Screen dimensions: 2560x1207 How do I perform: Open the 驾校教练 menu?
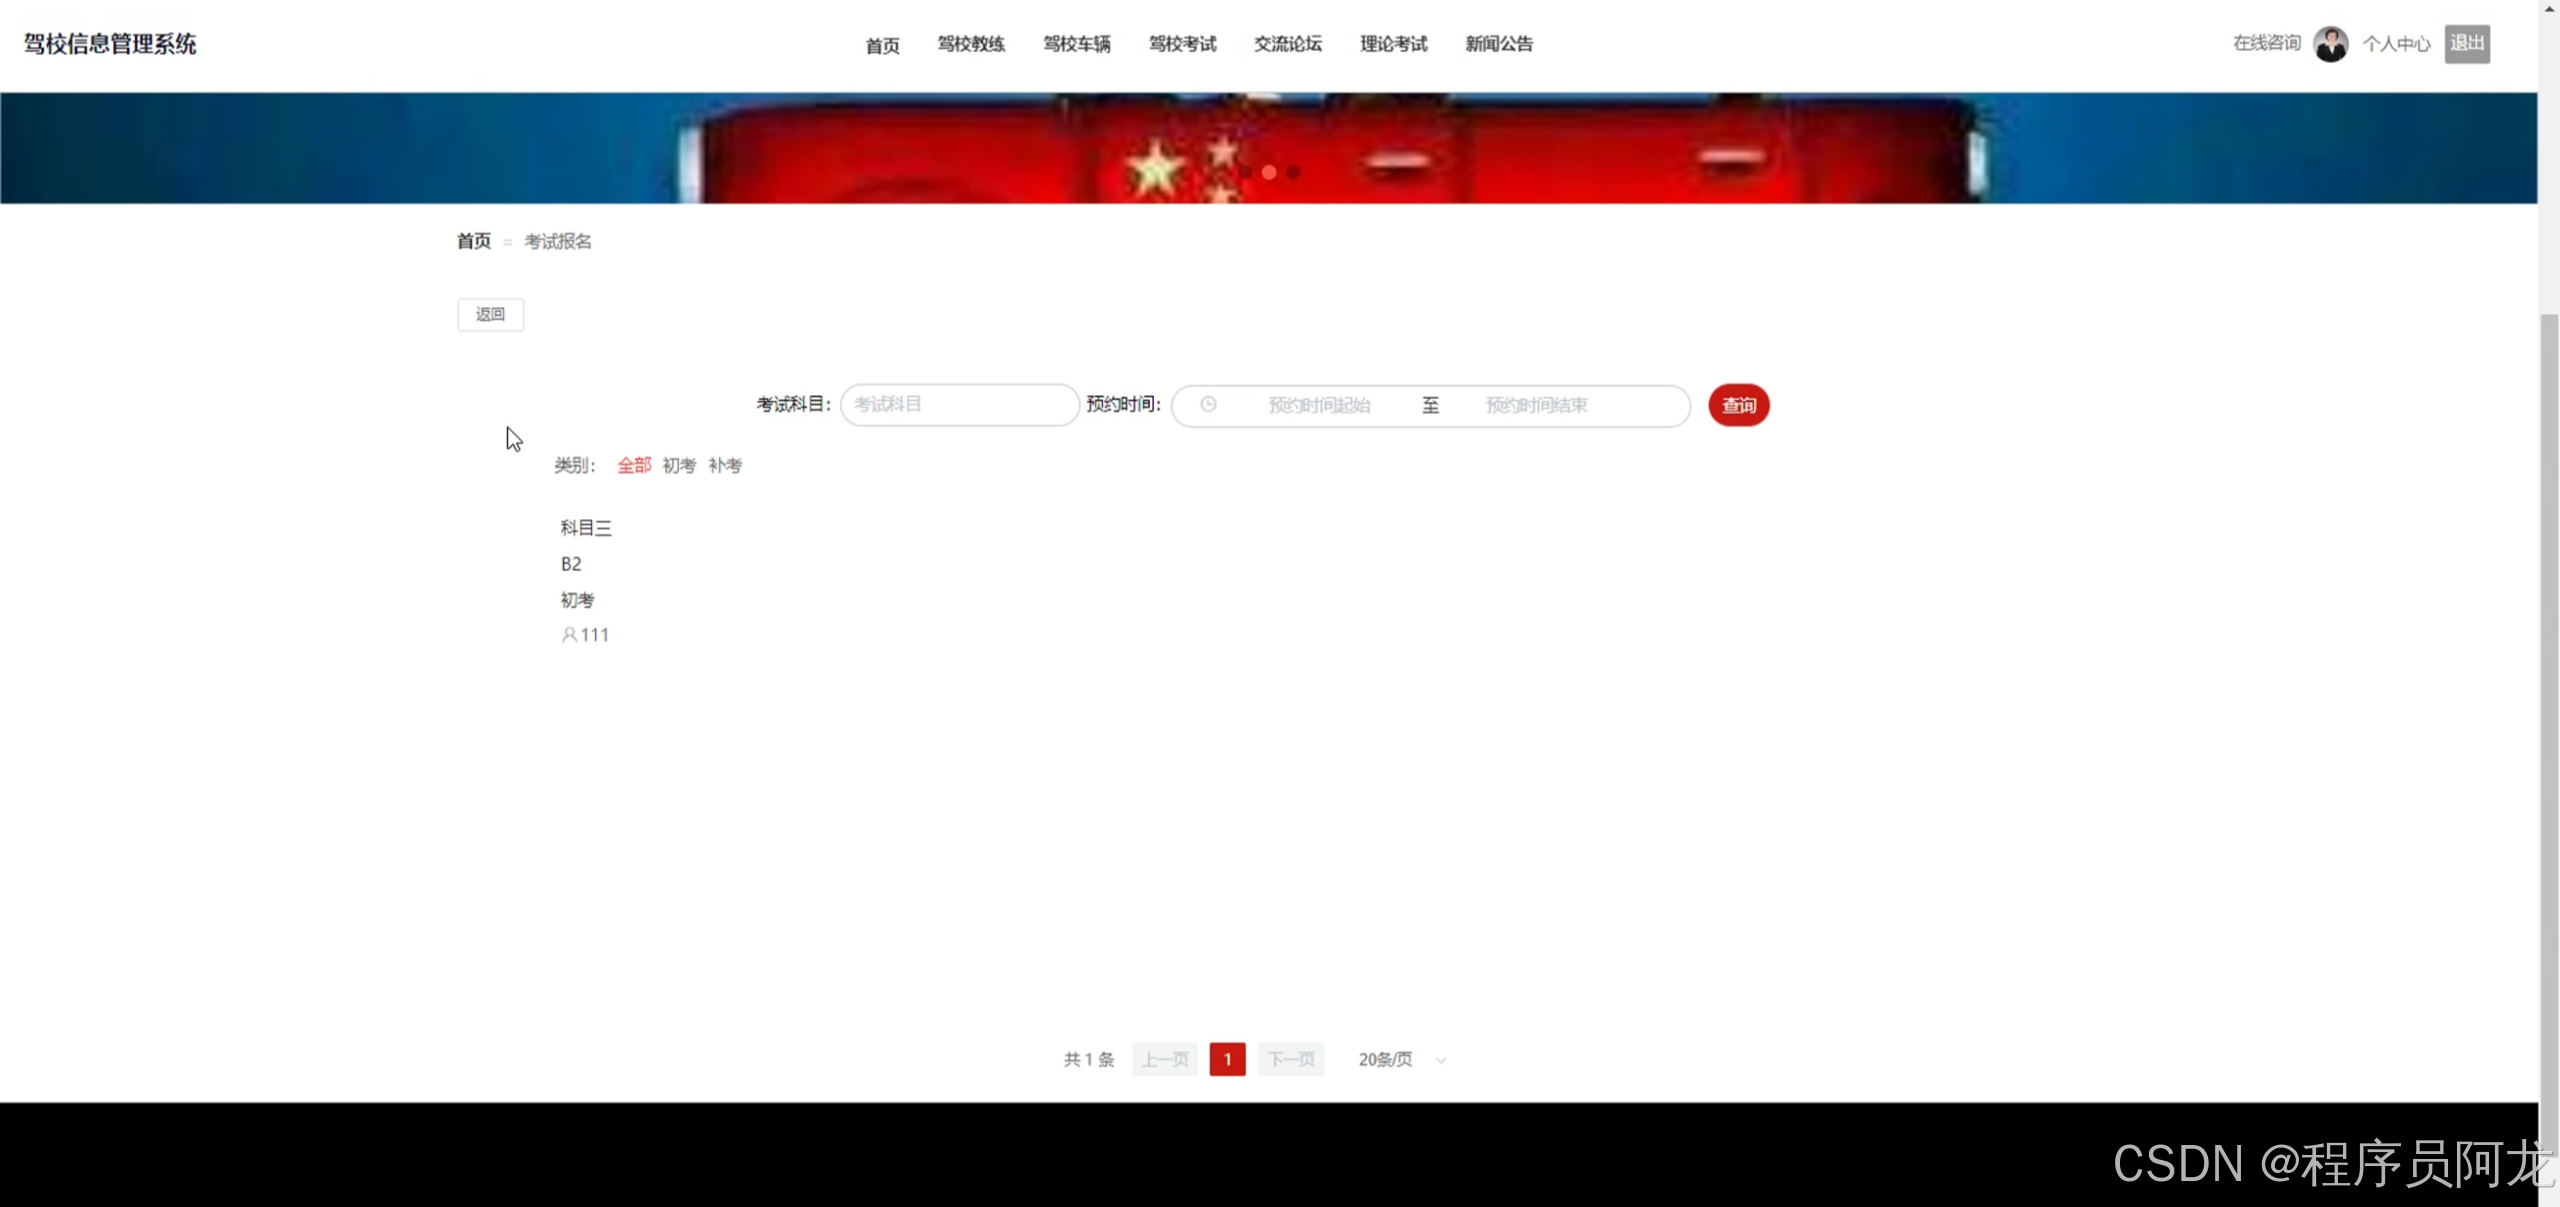pos(971,44)
